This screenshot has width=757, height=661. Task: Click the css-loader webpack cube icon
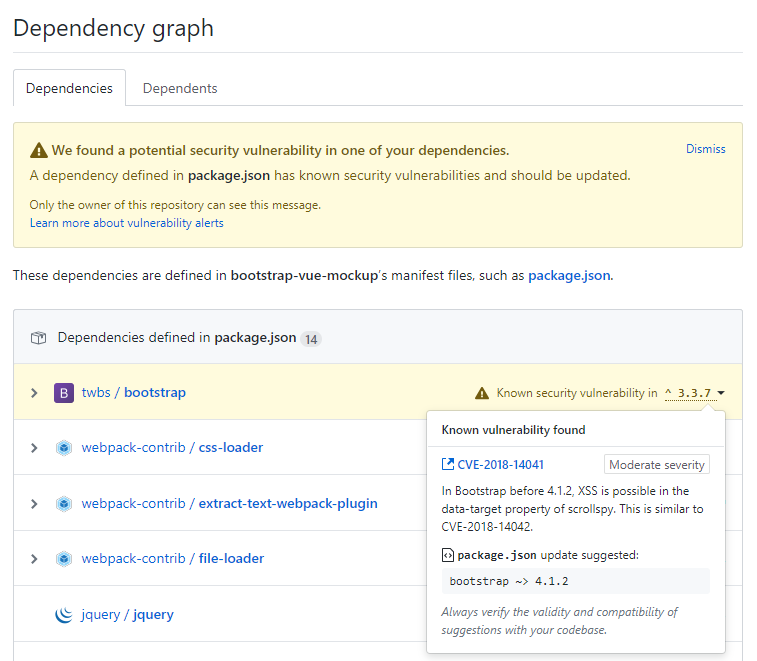click(64, 448)
